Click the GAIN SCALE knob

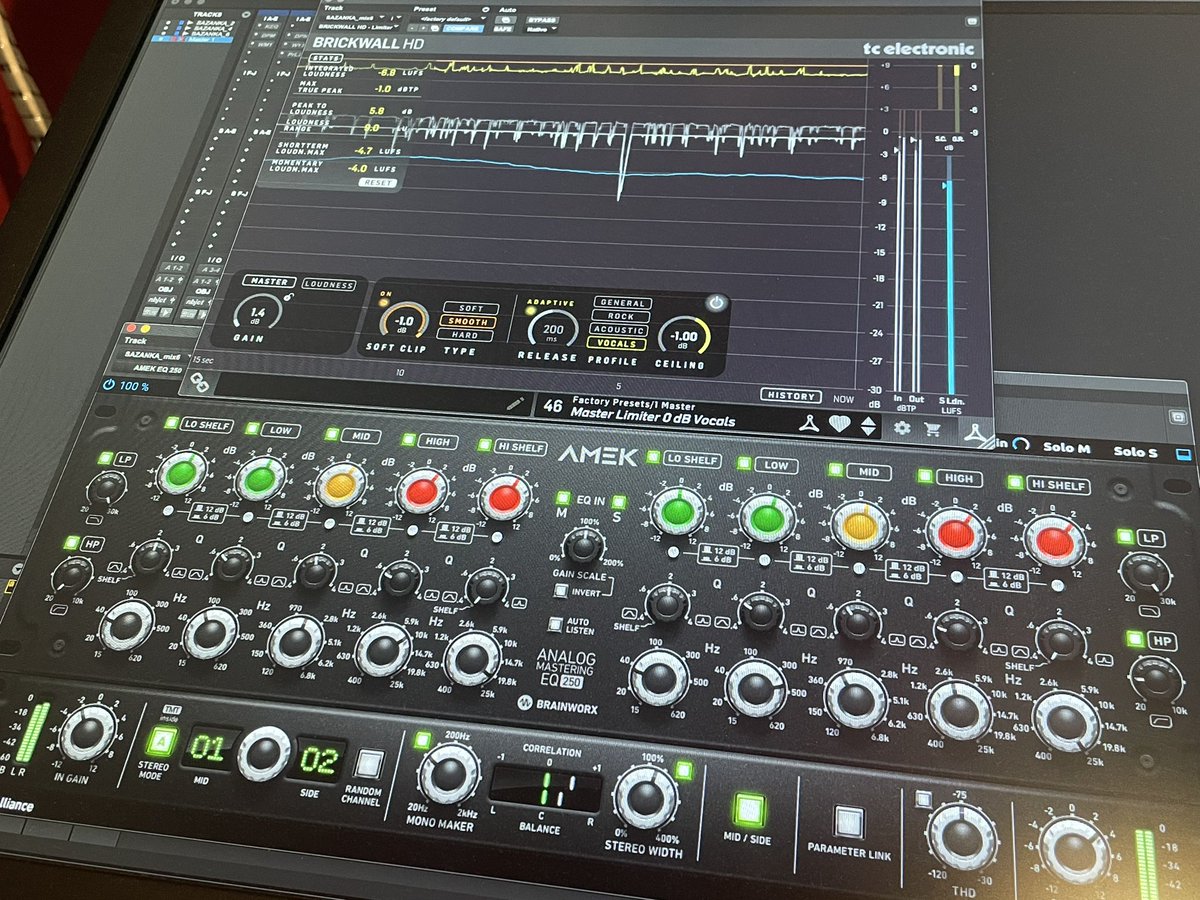(x=584, y=546)
